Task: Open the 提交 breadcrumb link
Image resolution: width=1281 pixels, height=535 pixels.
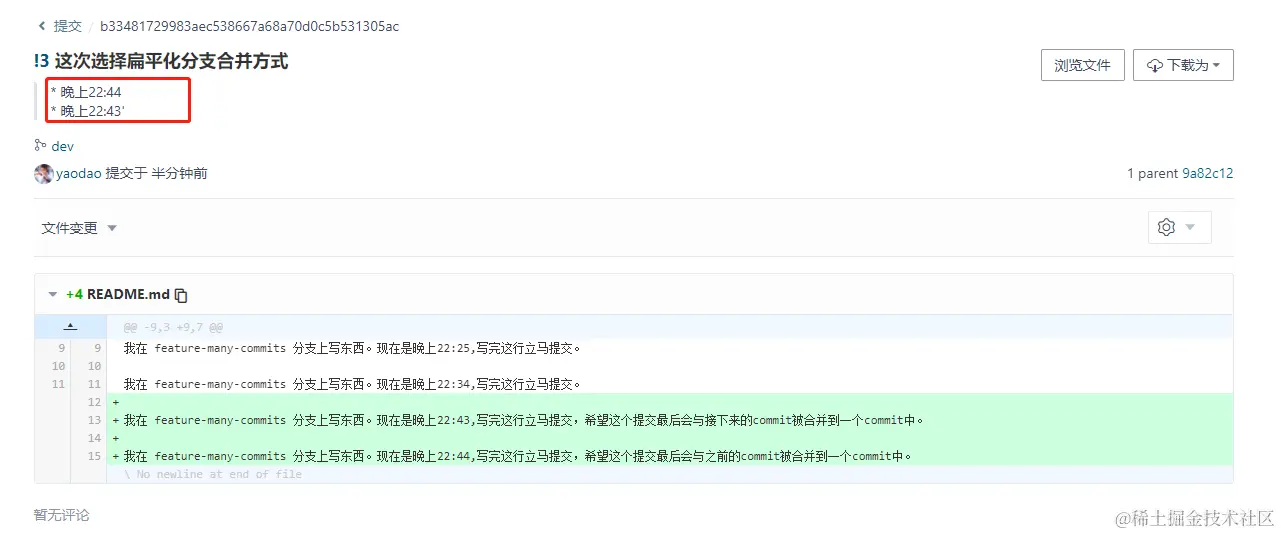Action: (68, 26)
